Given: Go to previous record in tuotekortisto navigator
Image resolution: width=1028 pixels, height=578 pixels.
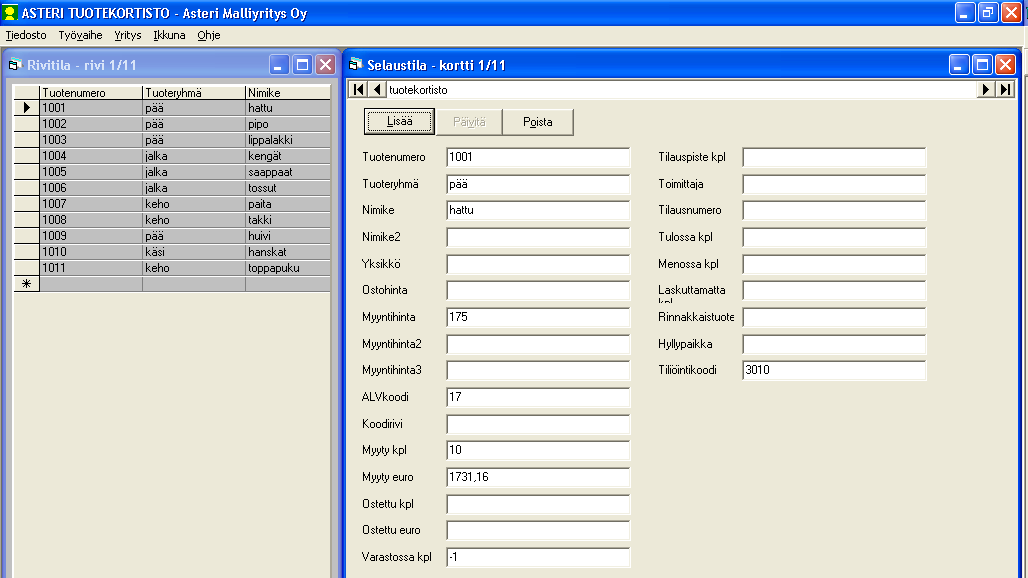Looking at the screenshot, I should pyautogui.click(x=377, y=89).
